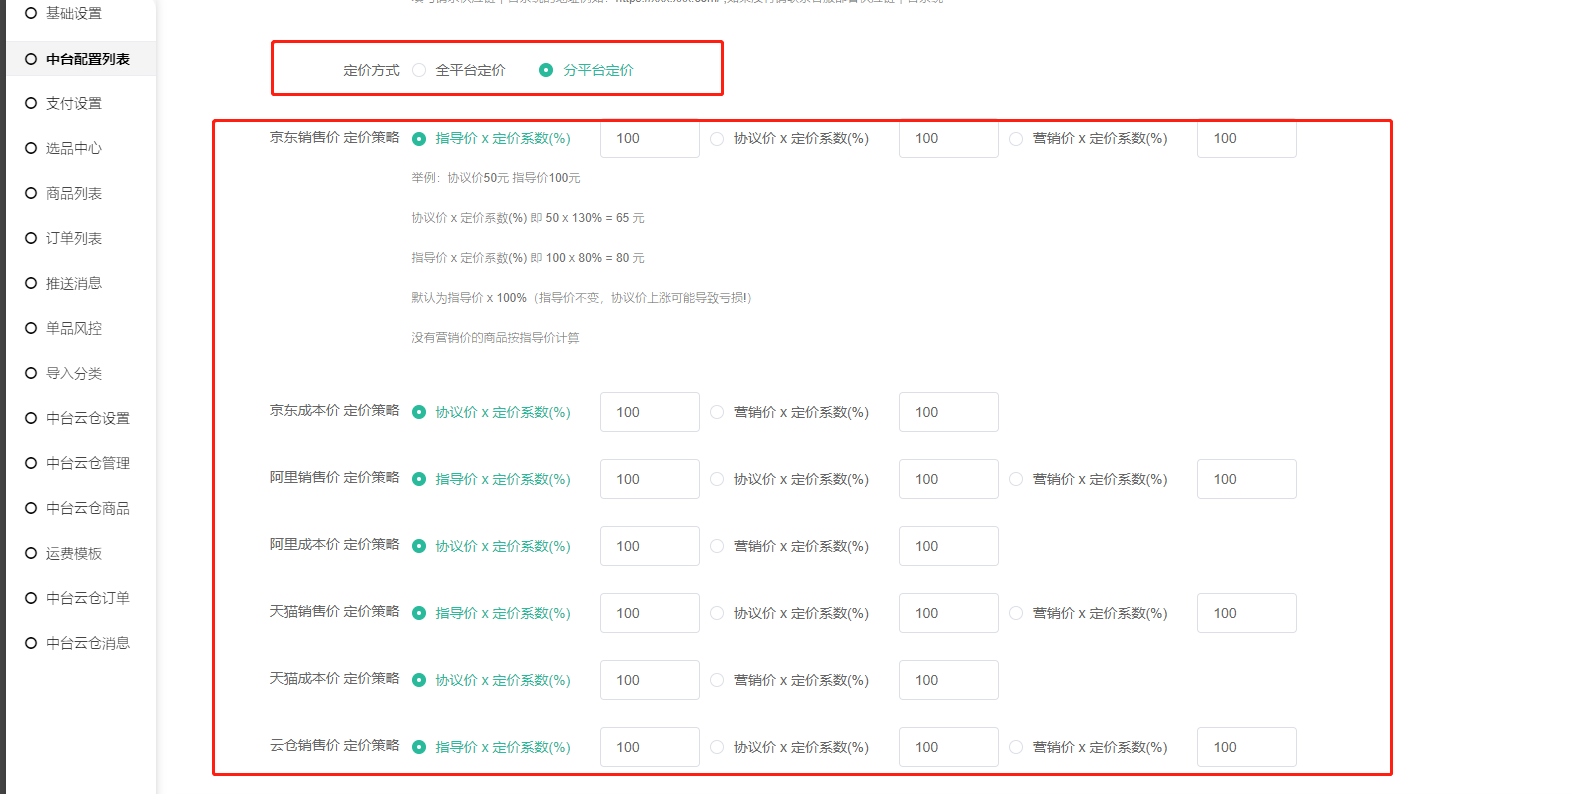Select 协议价 option for 阿里销售价 strategy
This screenshot has width=1573, height=794.
tap(717, 479)
